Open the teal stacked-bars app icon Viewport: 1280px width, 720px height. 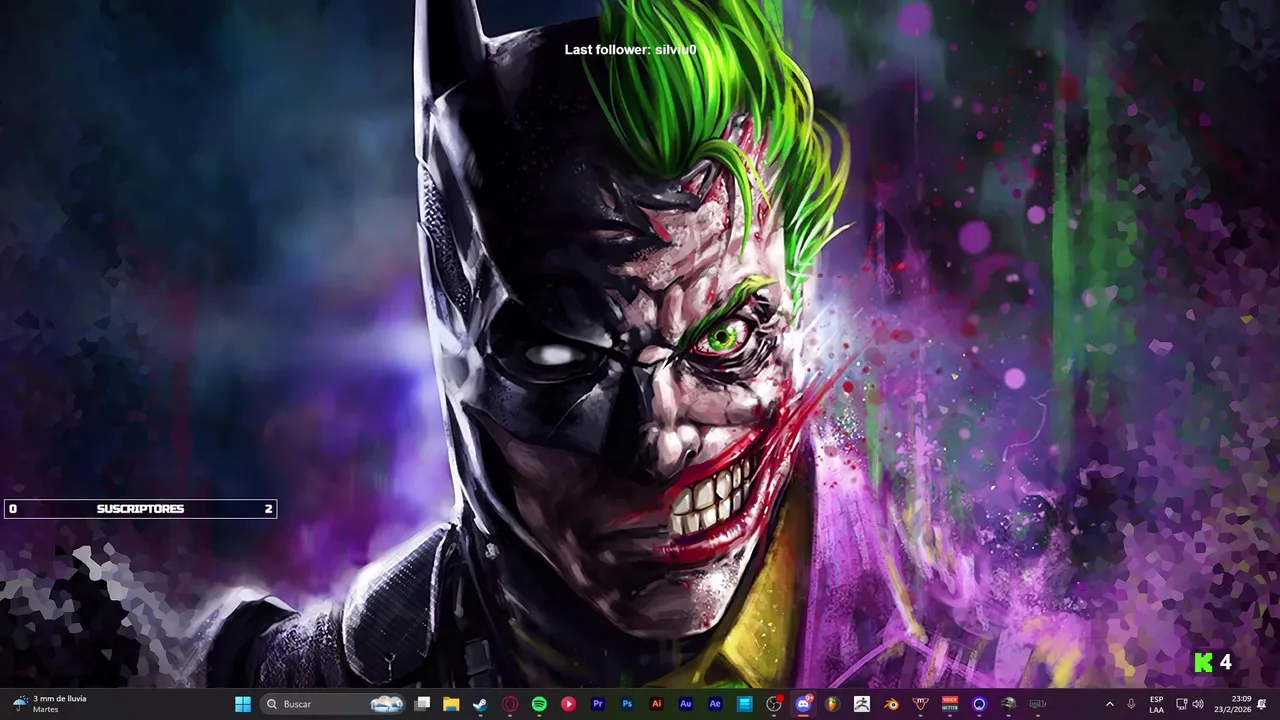744,704
